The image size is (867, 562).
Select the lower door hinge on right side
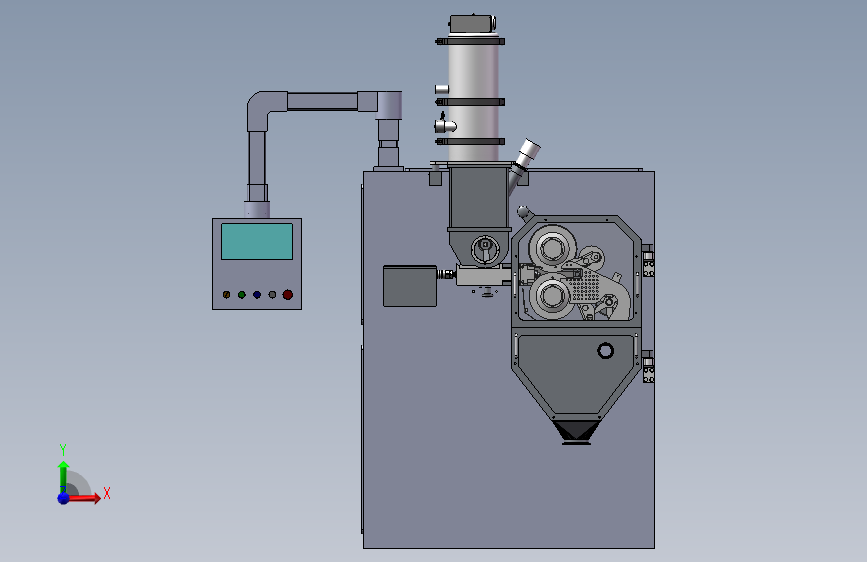[648, 366]
